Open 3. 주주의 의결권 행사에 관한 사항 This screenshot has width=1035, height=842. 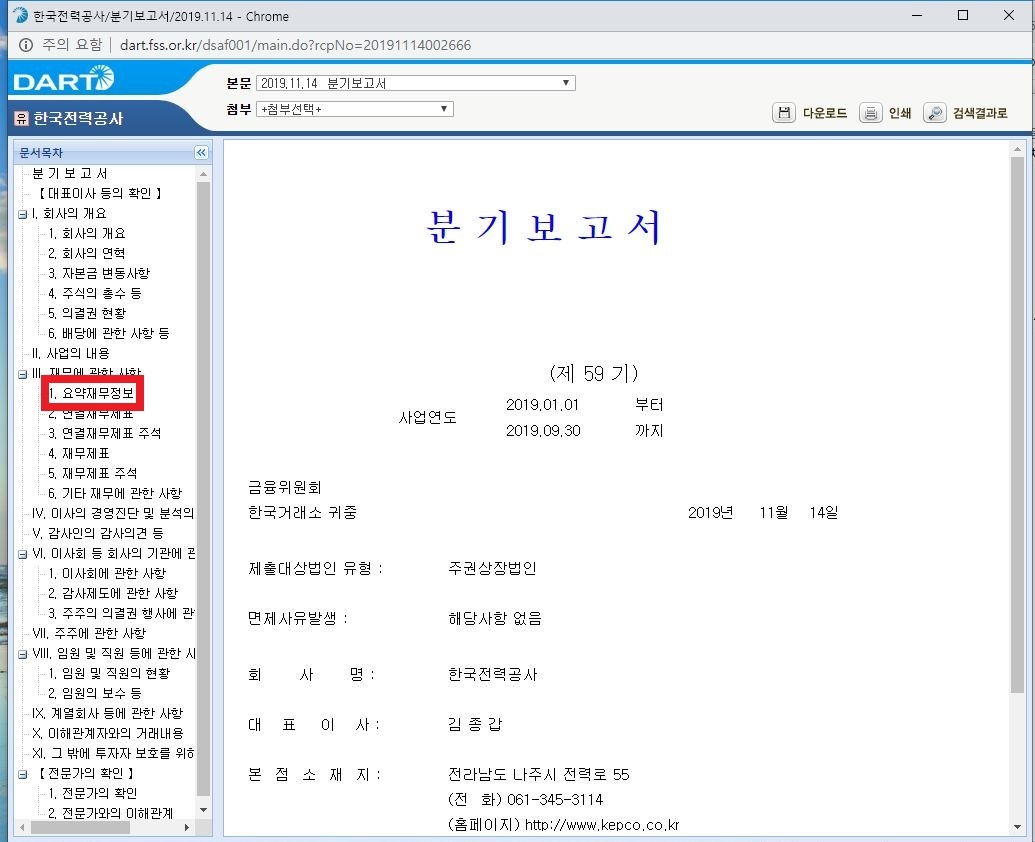(x=121, y=614)
